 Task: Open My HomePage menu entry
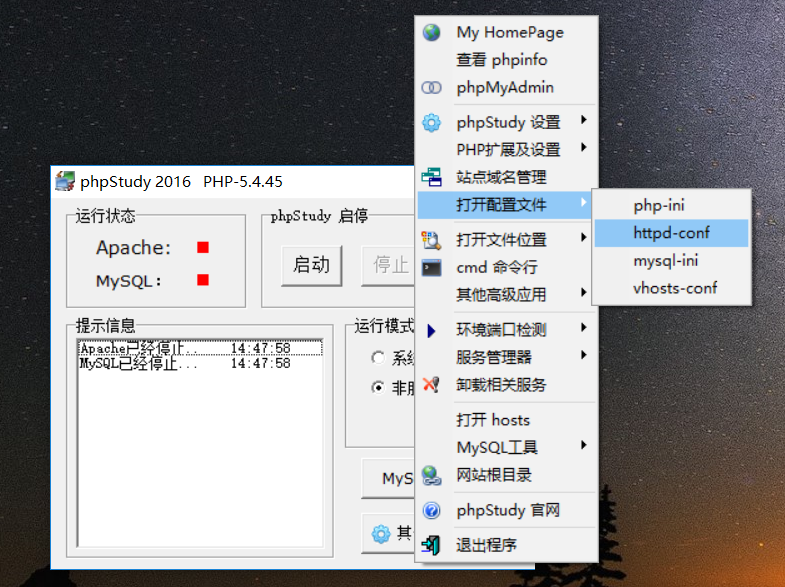point(507,33)
